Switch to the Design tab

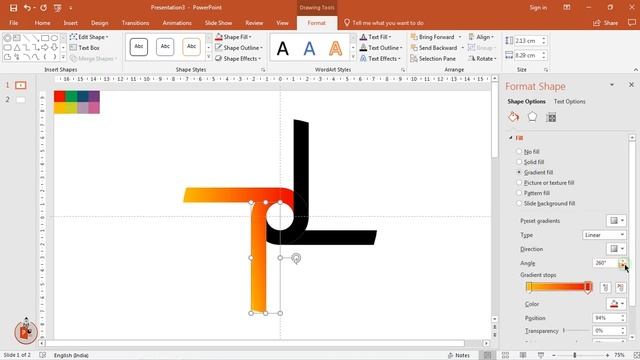(100, 23)
